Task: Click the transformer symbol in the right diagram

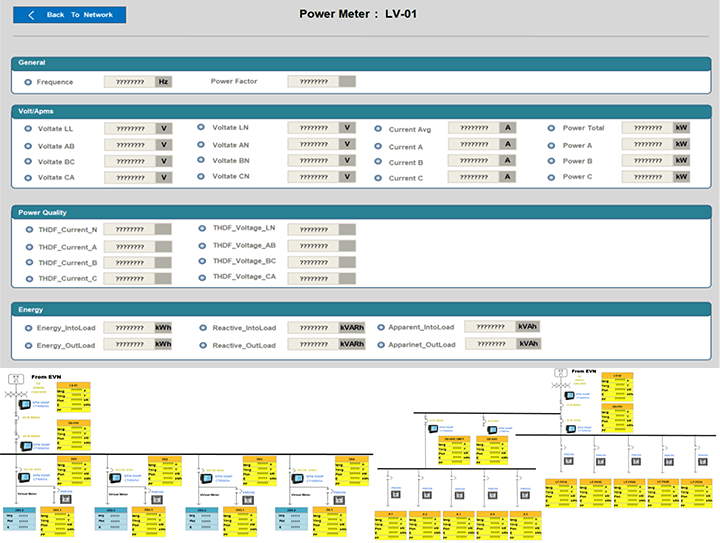Action: coord(562,372)
